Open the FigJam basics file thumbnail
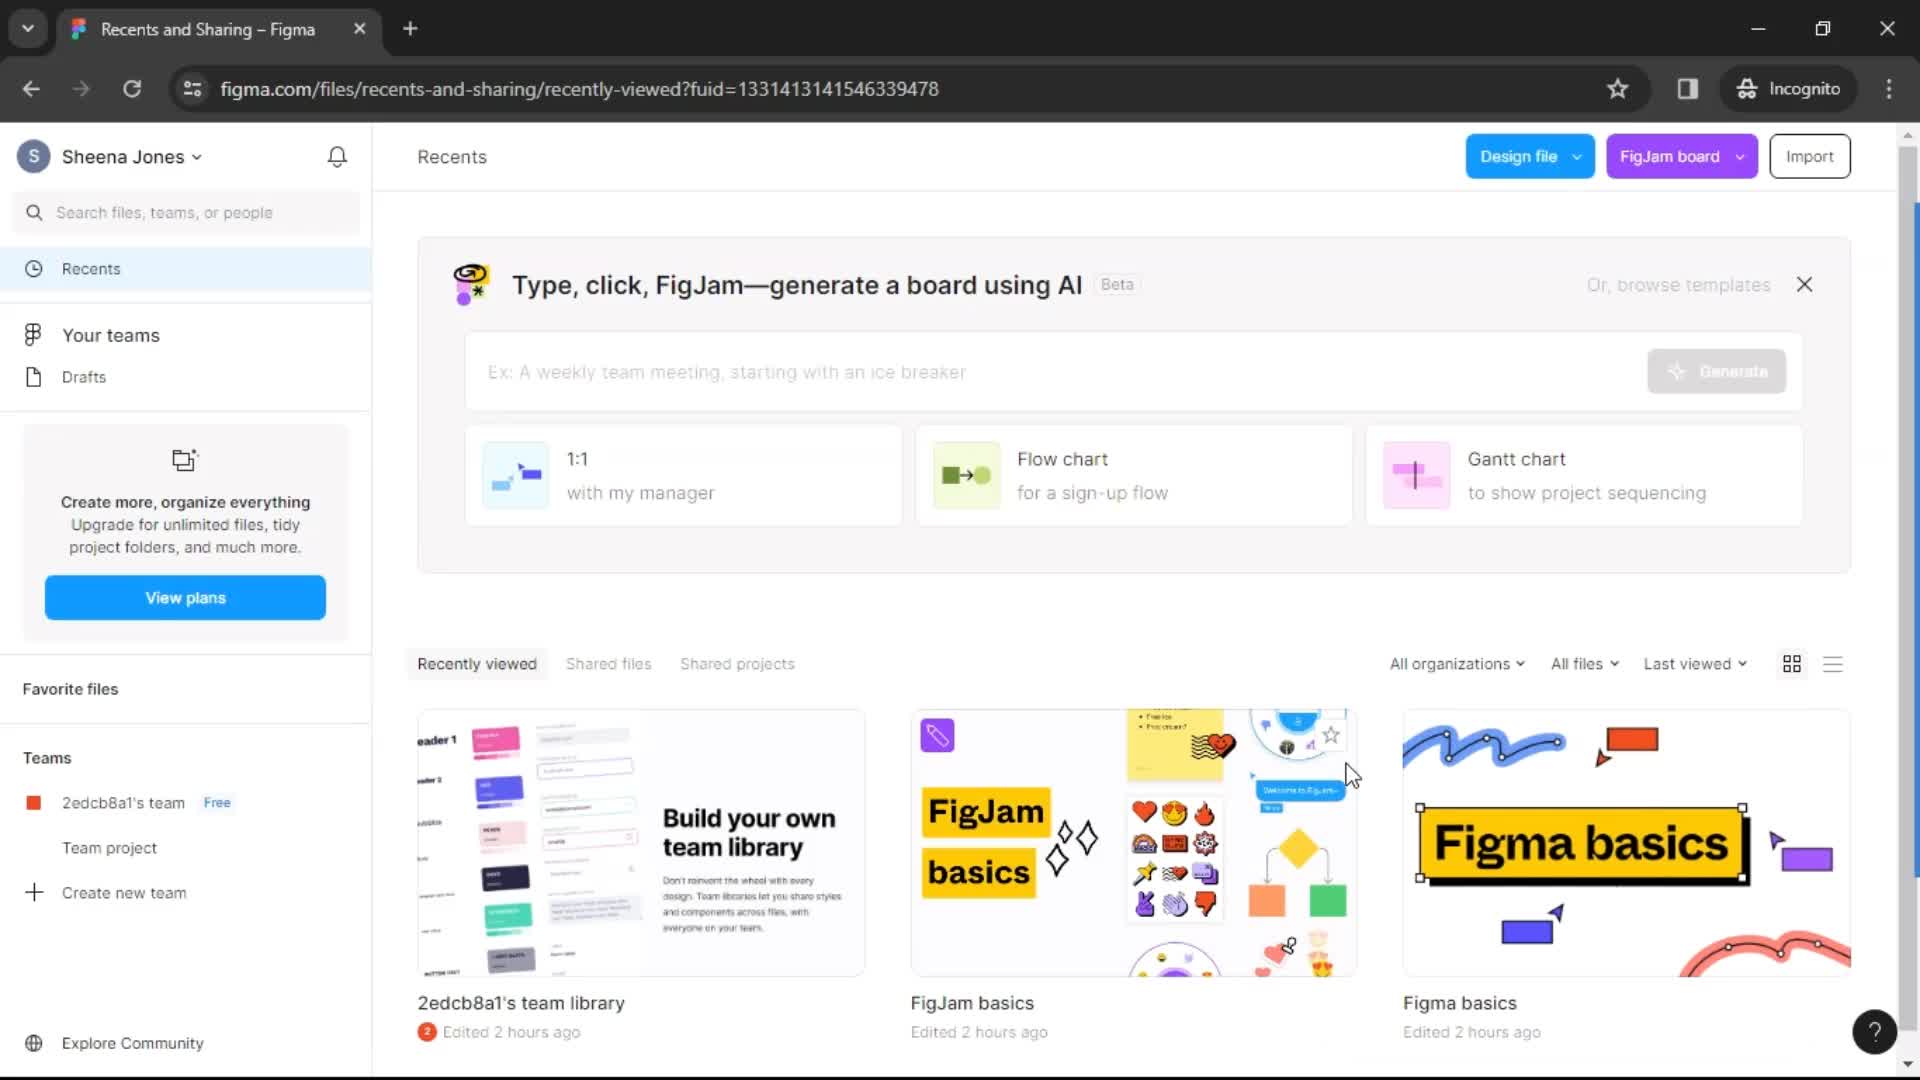The width and height of the screenshot is (1920, 1080). tap(1130, 841)
